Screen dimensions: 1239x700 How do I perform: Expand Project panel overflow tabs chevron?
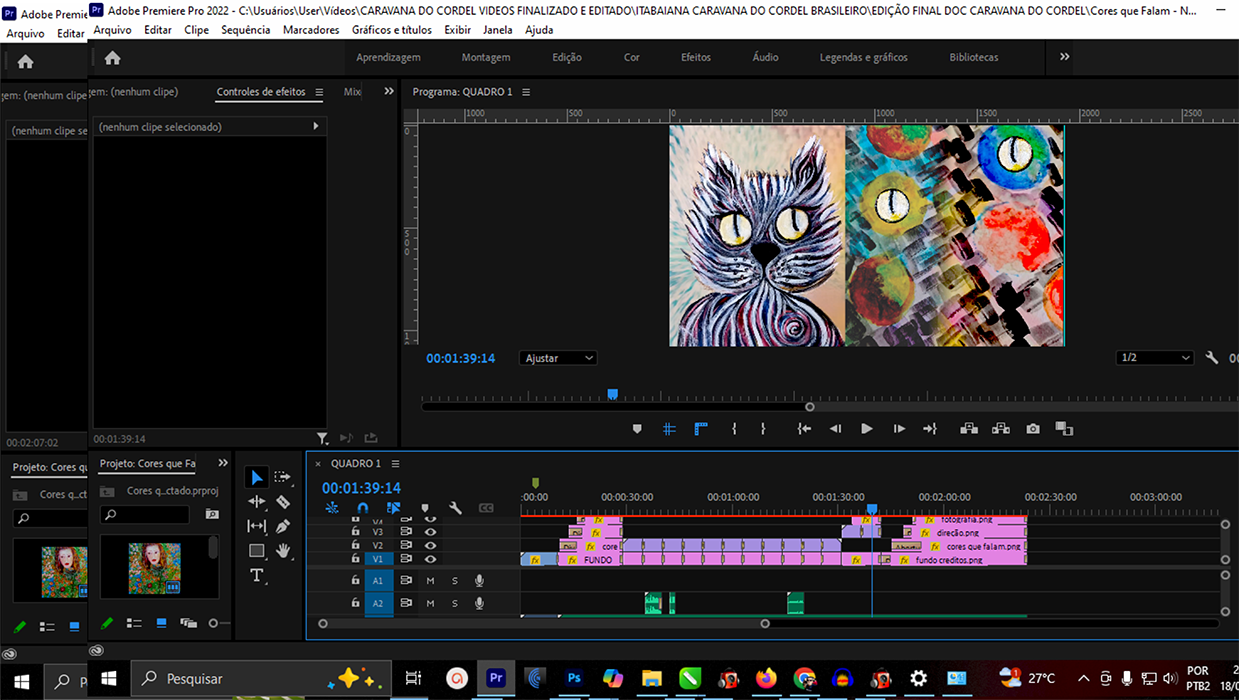(x=223, y=464)
